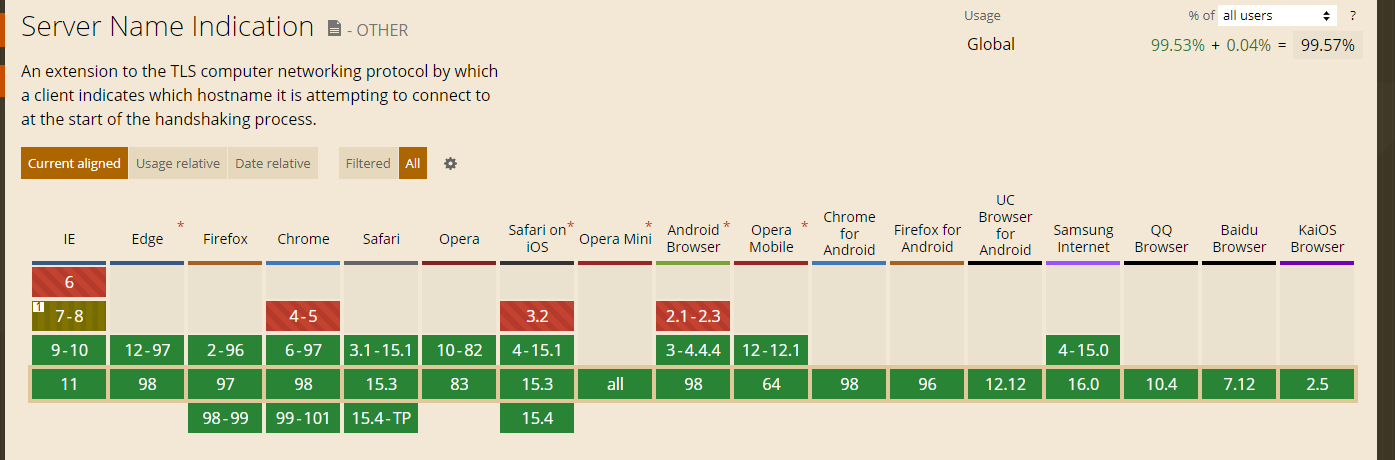Switch to Usage relative view

[x=178, y=163]
